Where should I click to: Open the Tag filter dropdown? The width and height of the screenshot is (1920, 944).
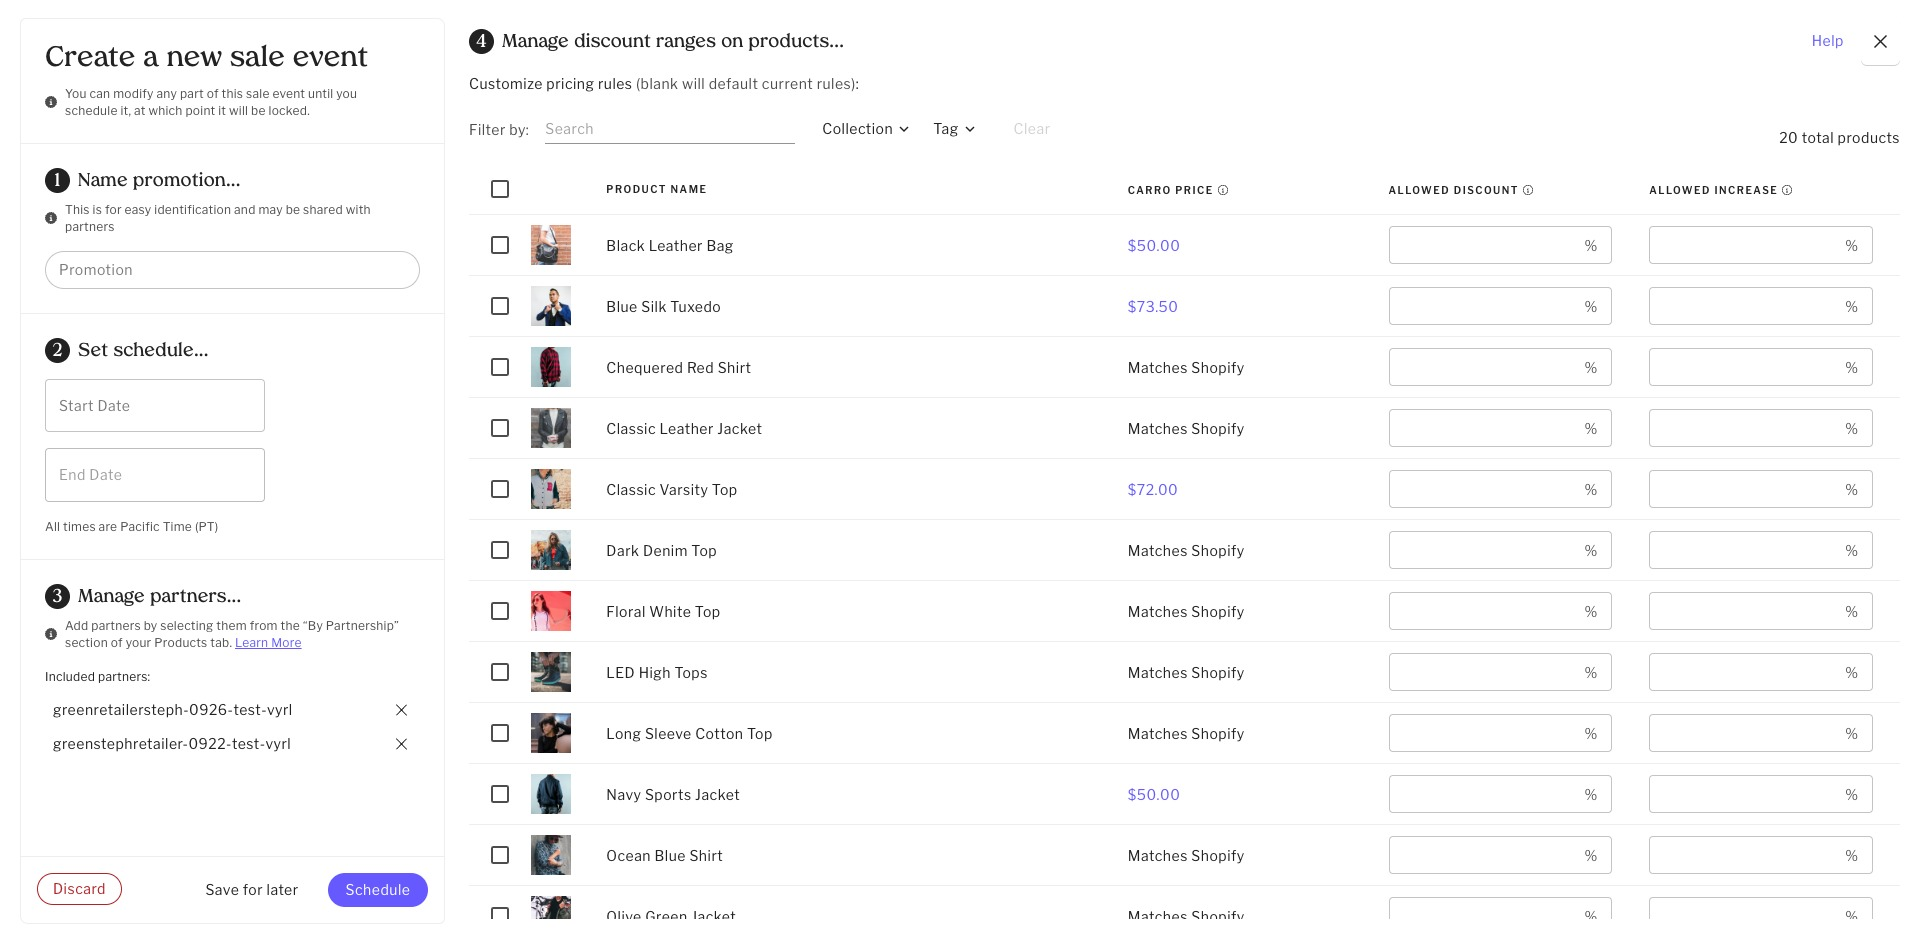pos(953,129)
